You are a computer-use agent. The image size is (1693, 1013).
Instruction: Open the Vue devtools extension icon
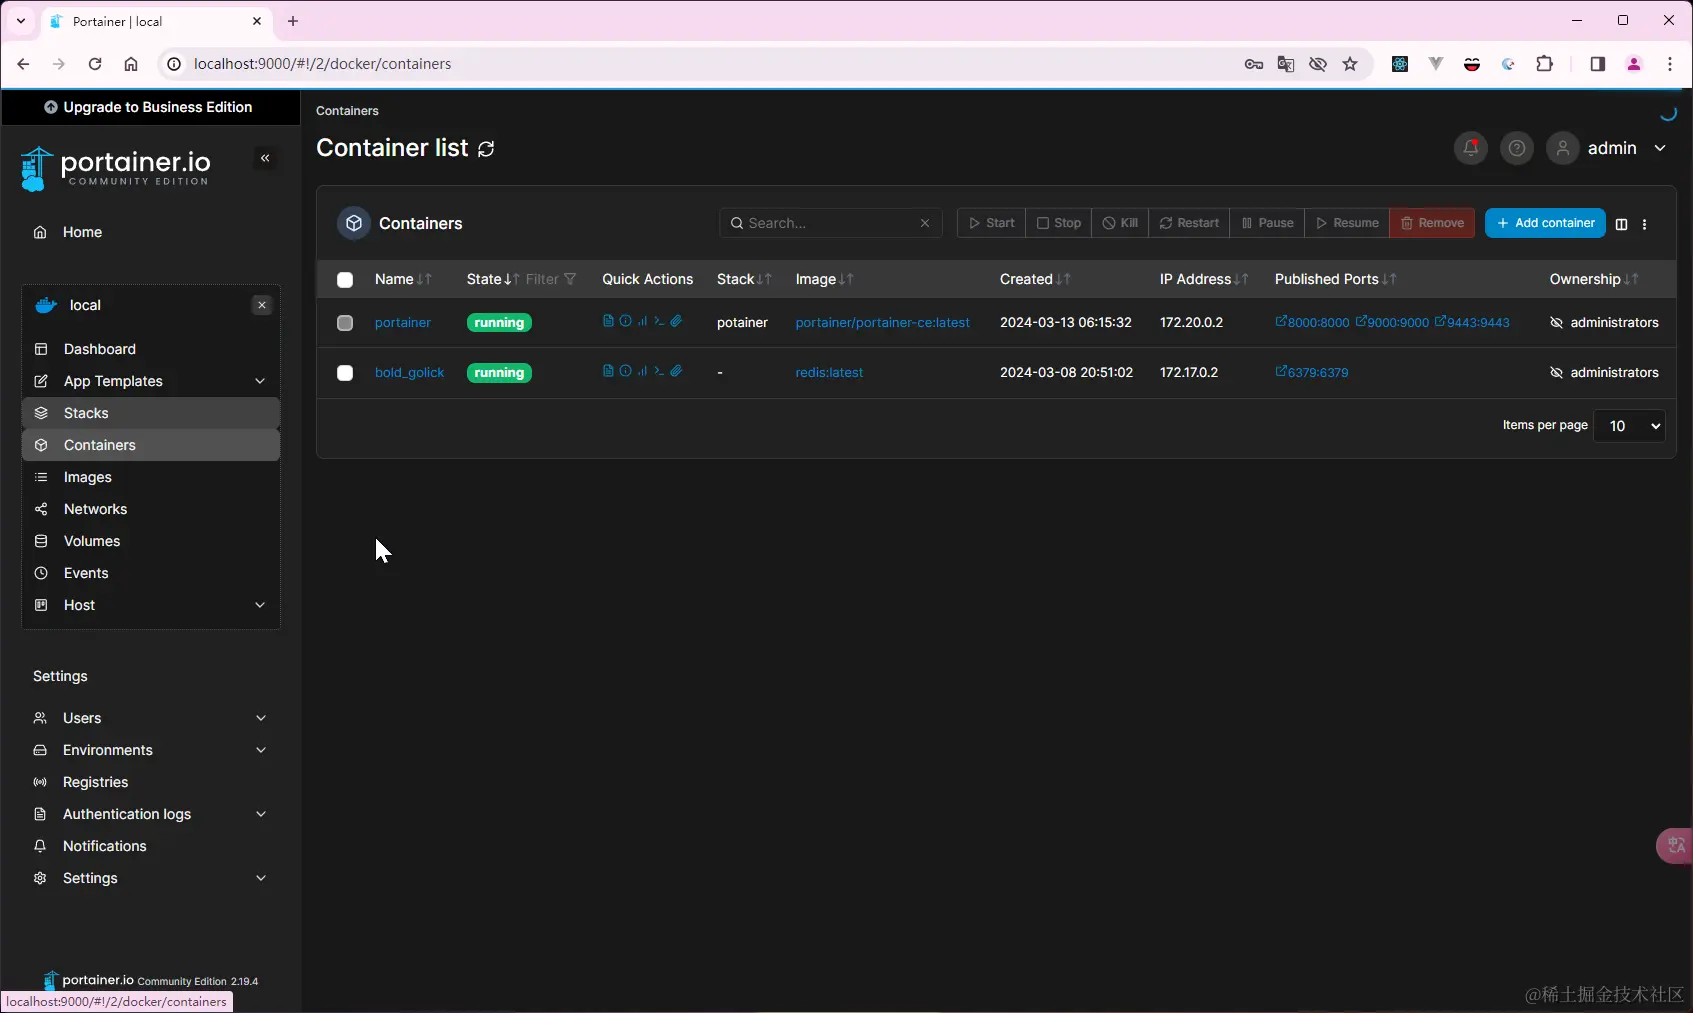pos(1436,64)
